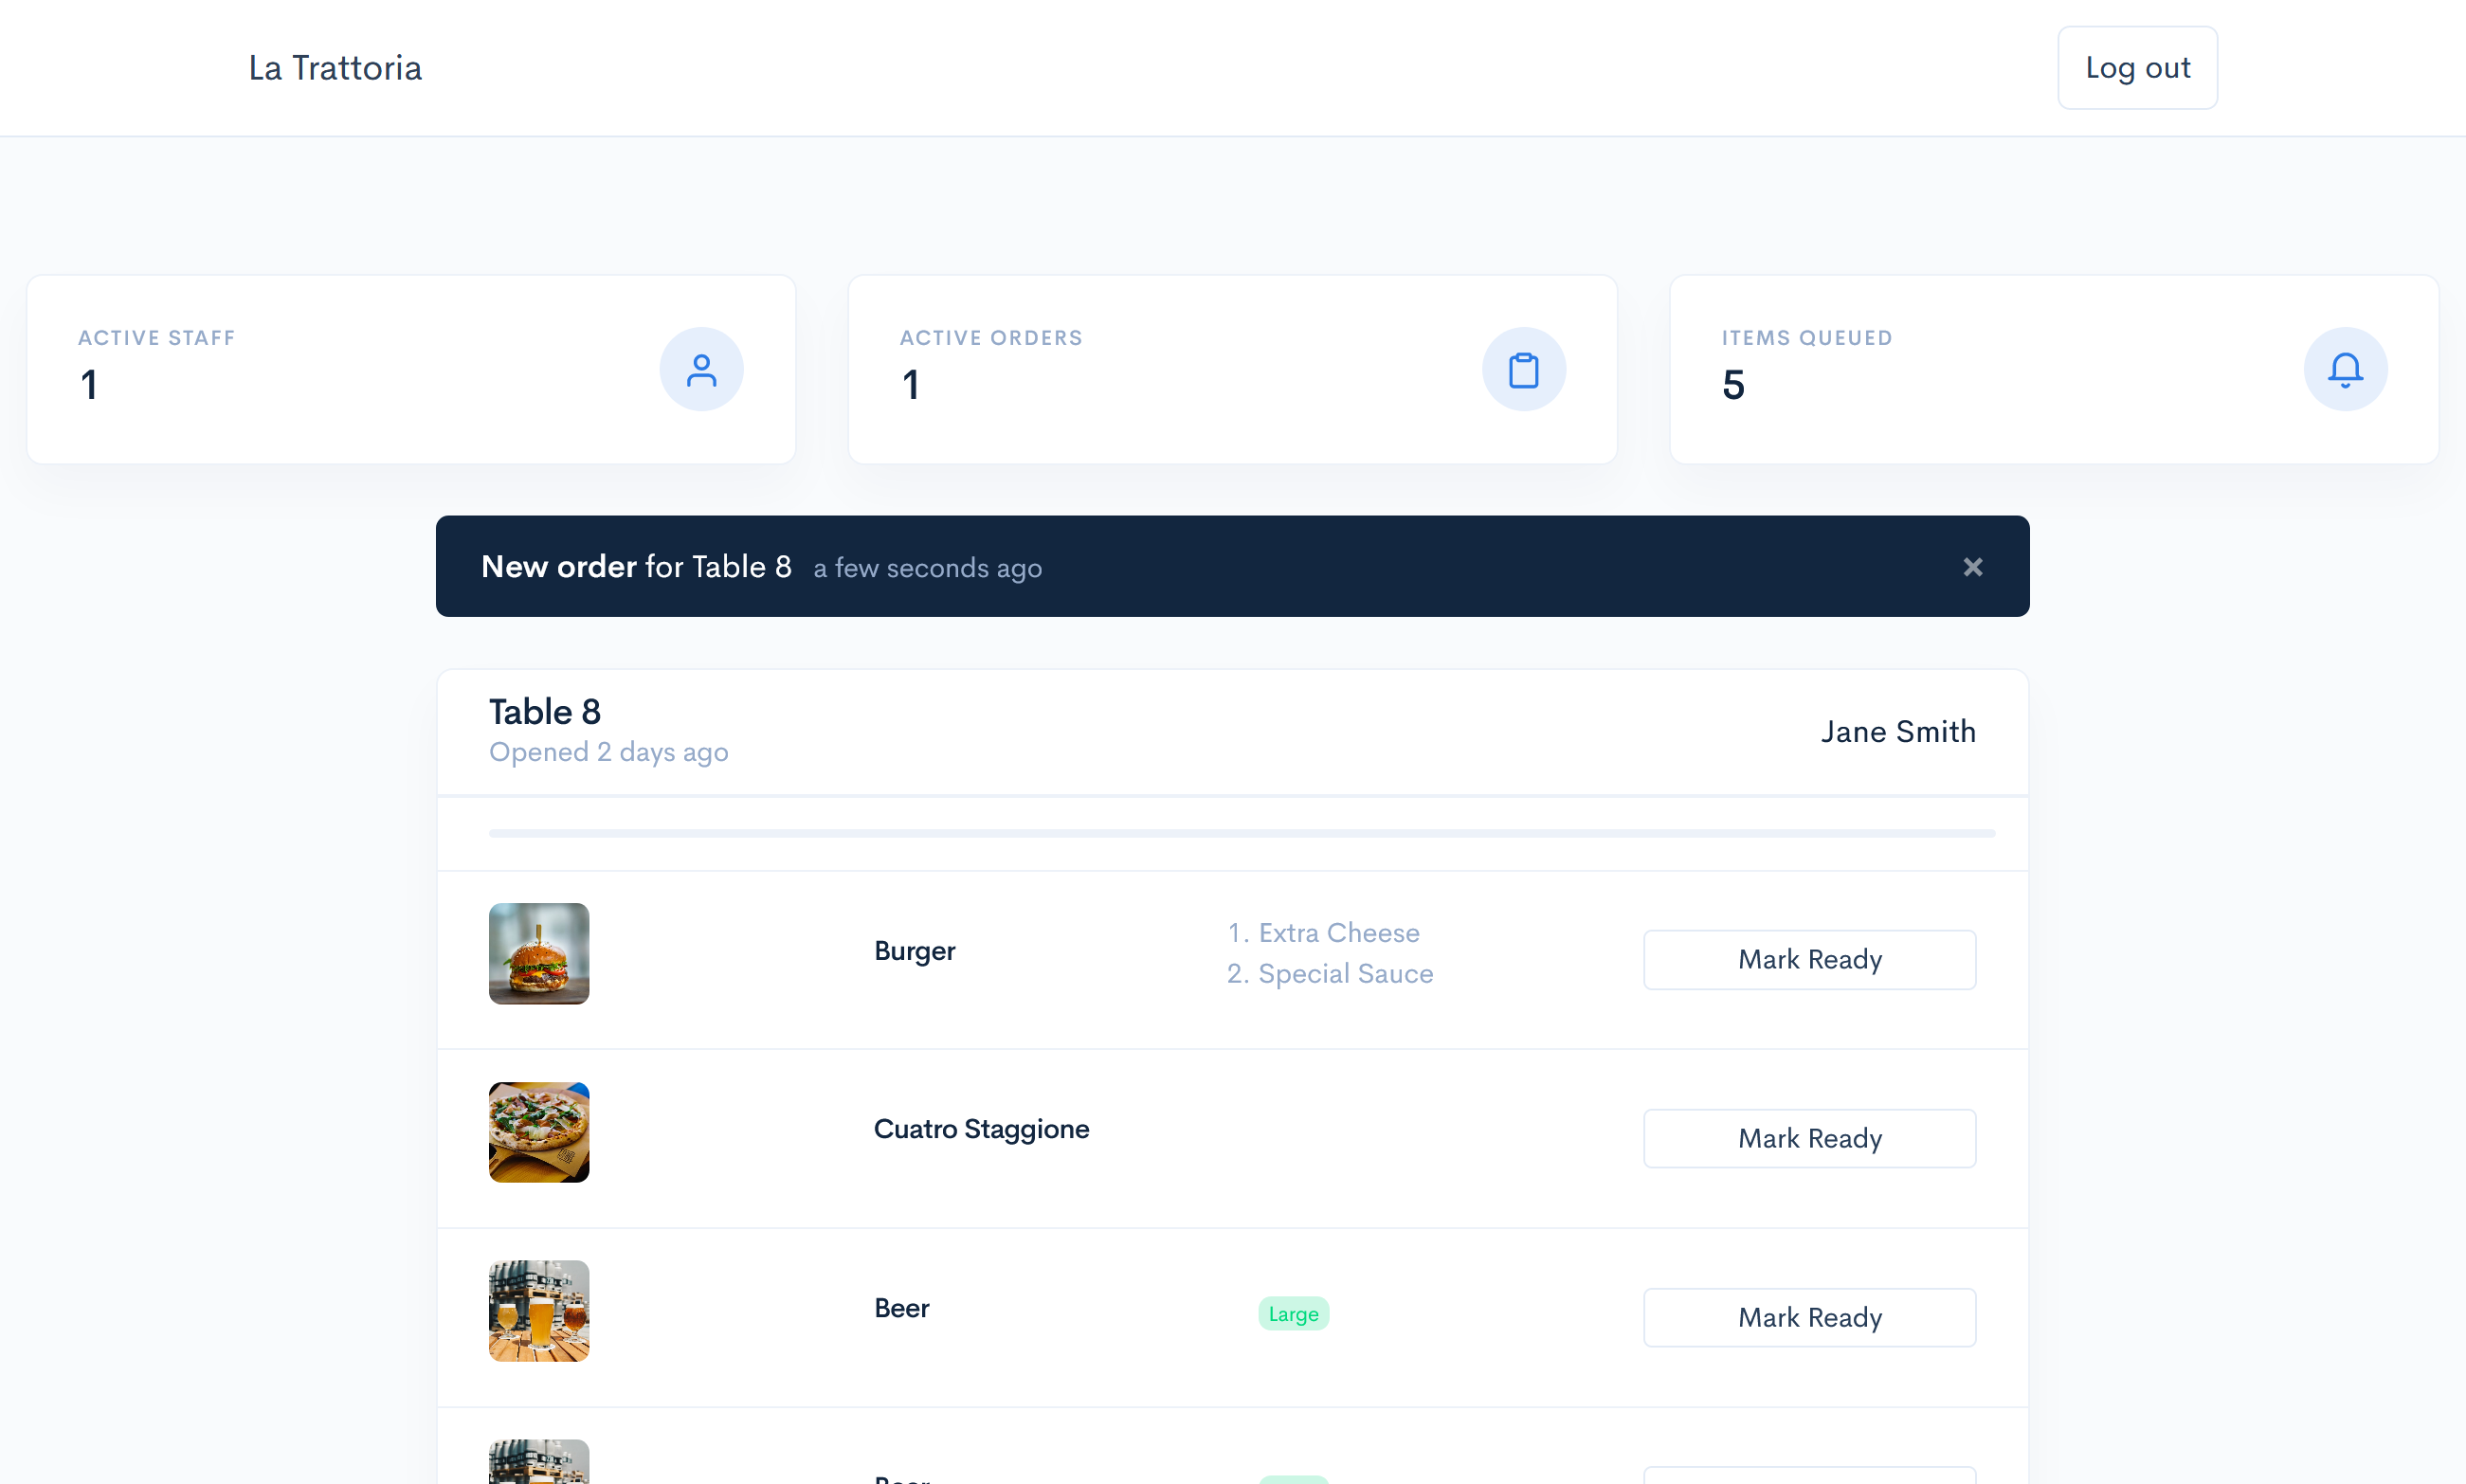This screenshot has width=2466, height=1484.
Task: Click the La Trattoria restaurant name header
Action: [335, 67]
